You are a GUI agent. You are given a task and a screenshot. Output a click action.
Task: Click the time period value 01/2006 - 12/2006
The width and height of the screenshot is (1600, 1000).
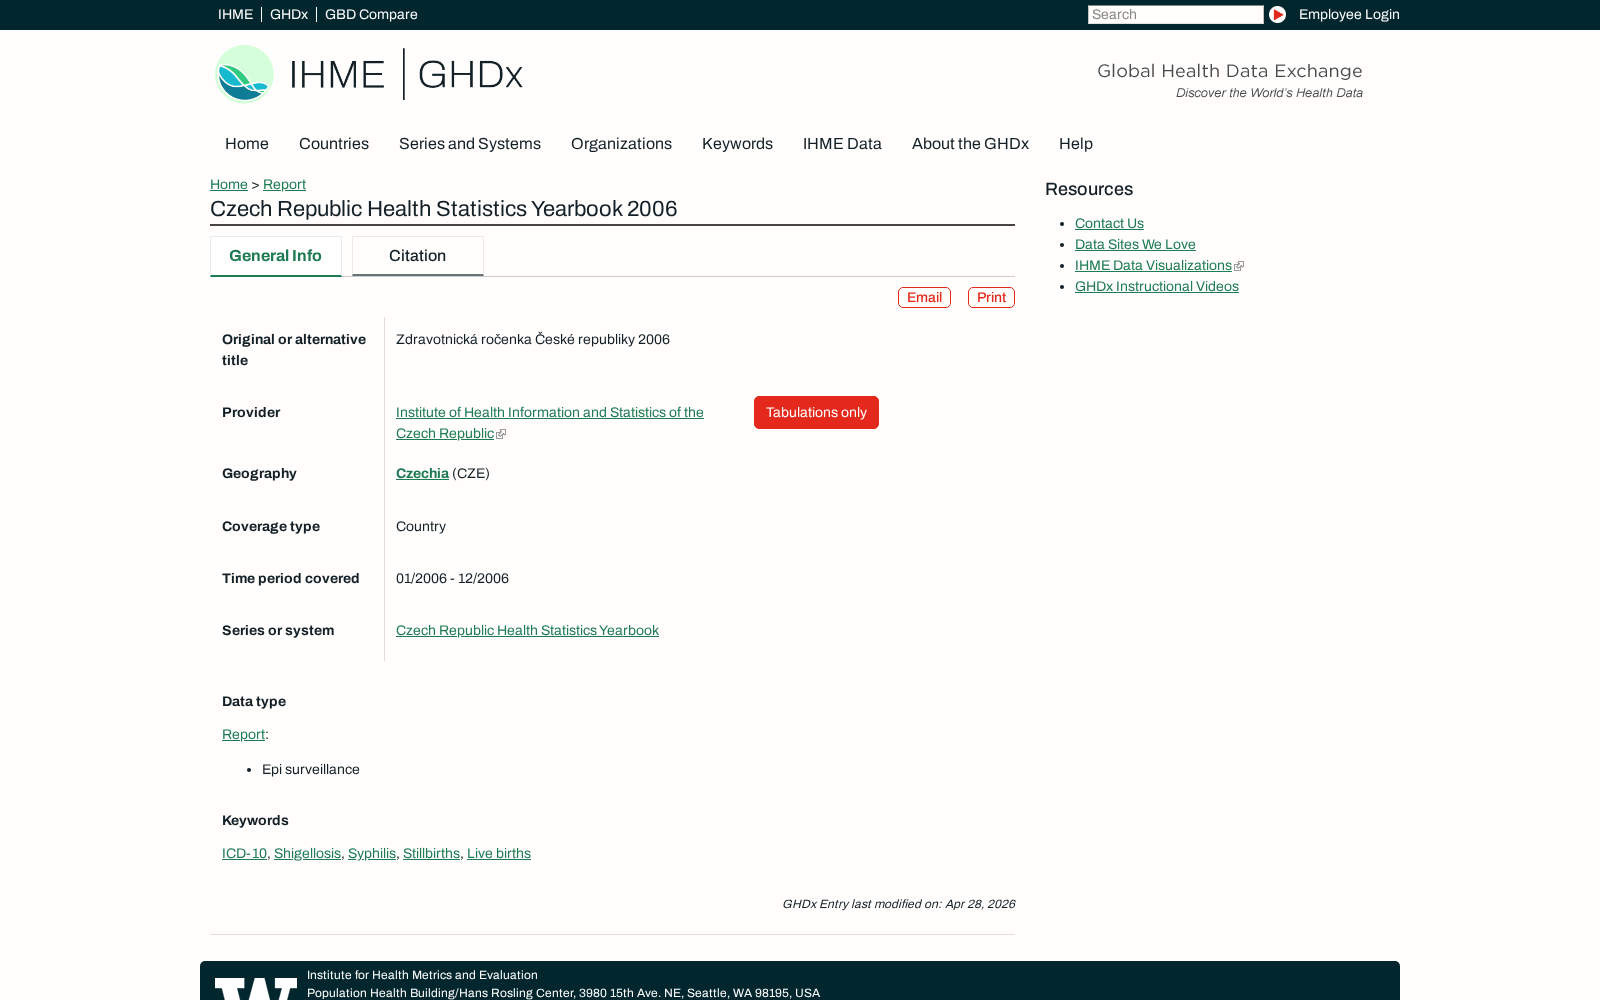pos(452,579)
